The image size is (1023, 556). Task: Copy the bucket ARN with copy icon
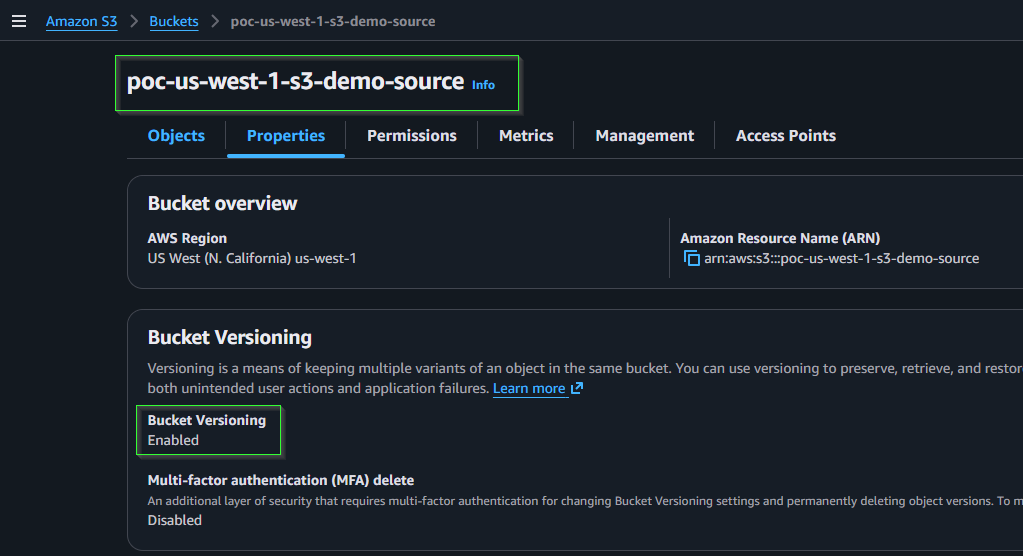692,258
